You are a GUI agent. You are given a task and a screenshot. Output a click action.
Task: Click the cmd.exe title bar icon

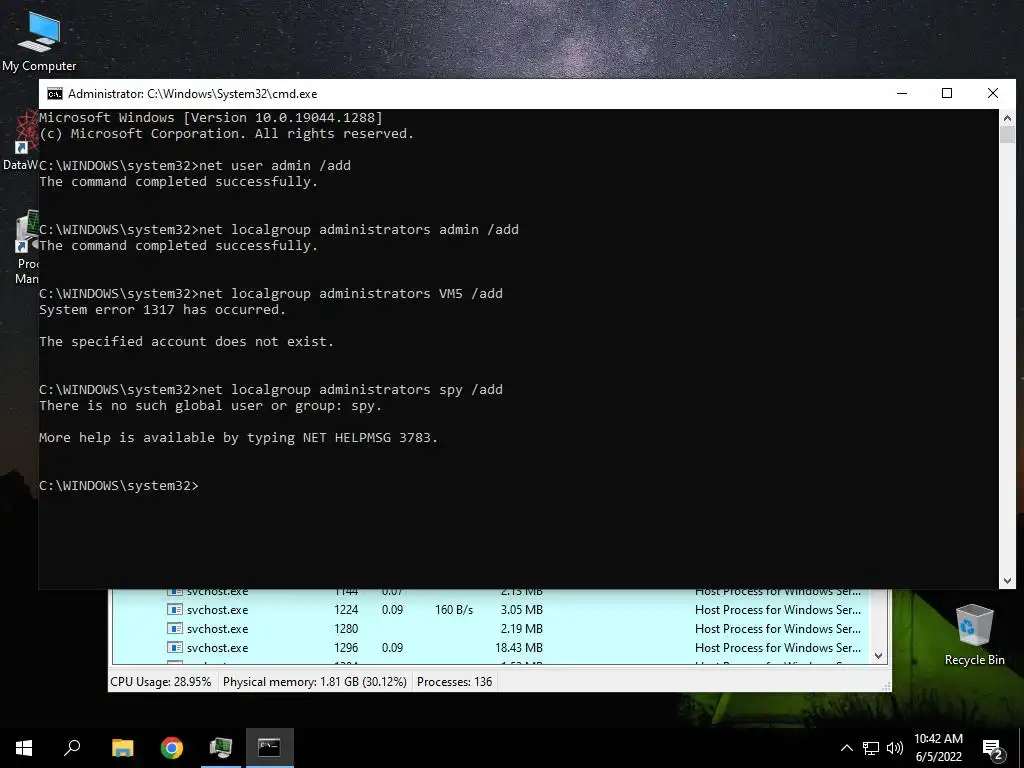(55, 94)
